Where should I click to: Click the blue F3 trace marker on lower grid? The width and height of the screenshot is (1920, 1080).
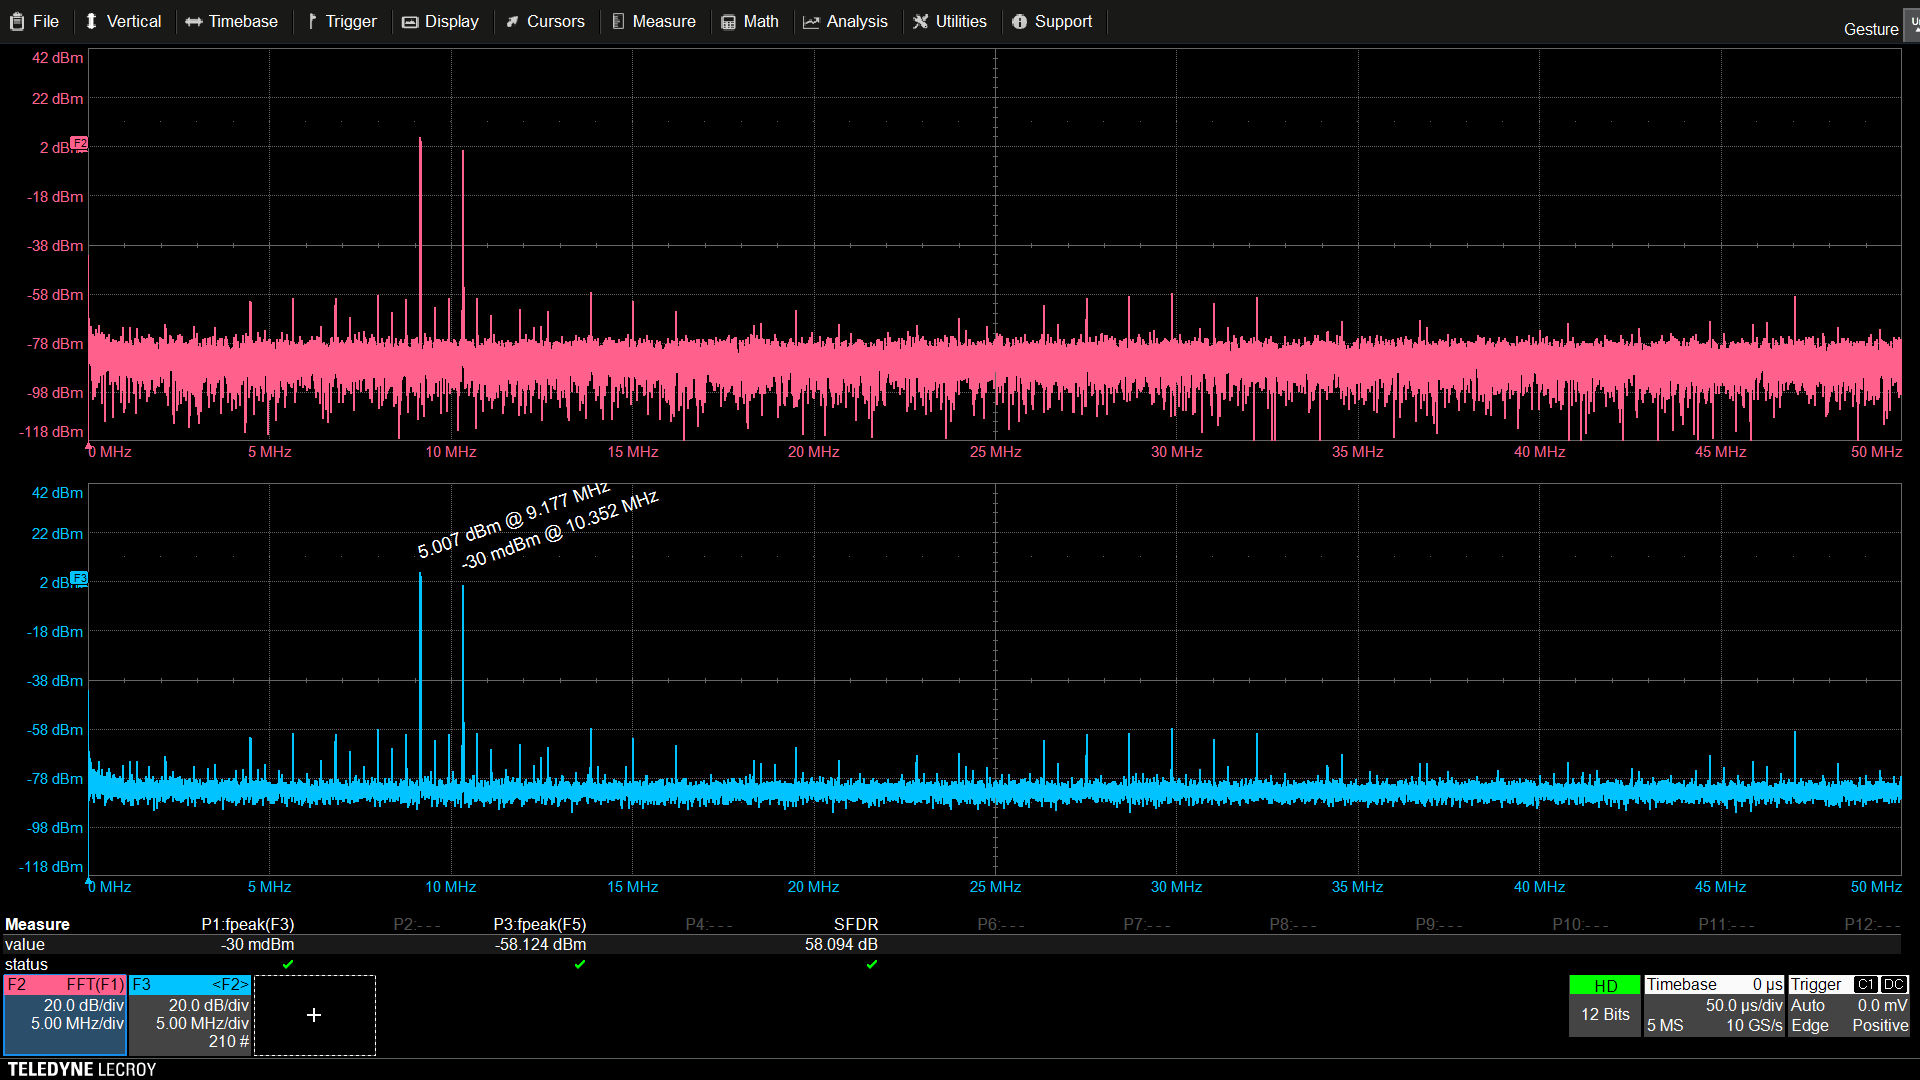[x=80, y=579]
